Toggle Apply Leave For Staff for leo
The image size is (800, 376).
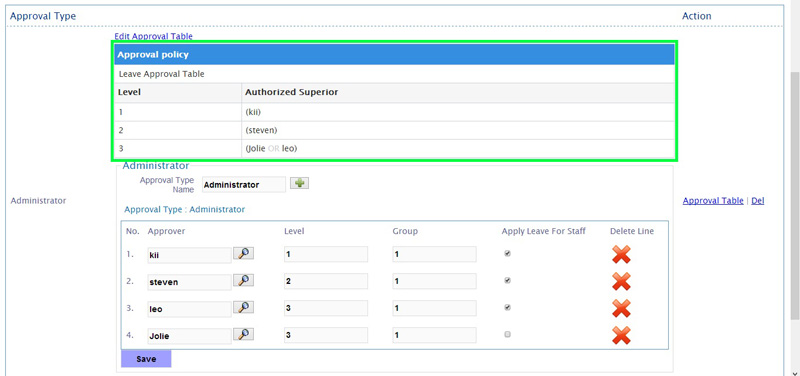click(x=507, y=308)
